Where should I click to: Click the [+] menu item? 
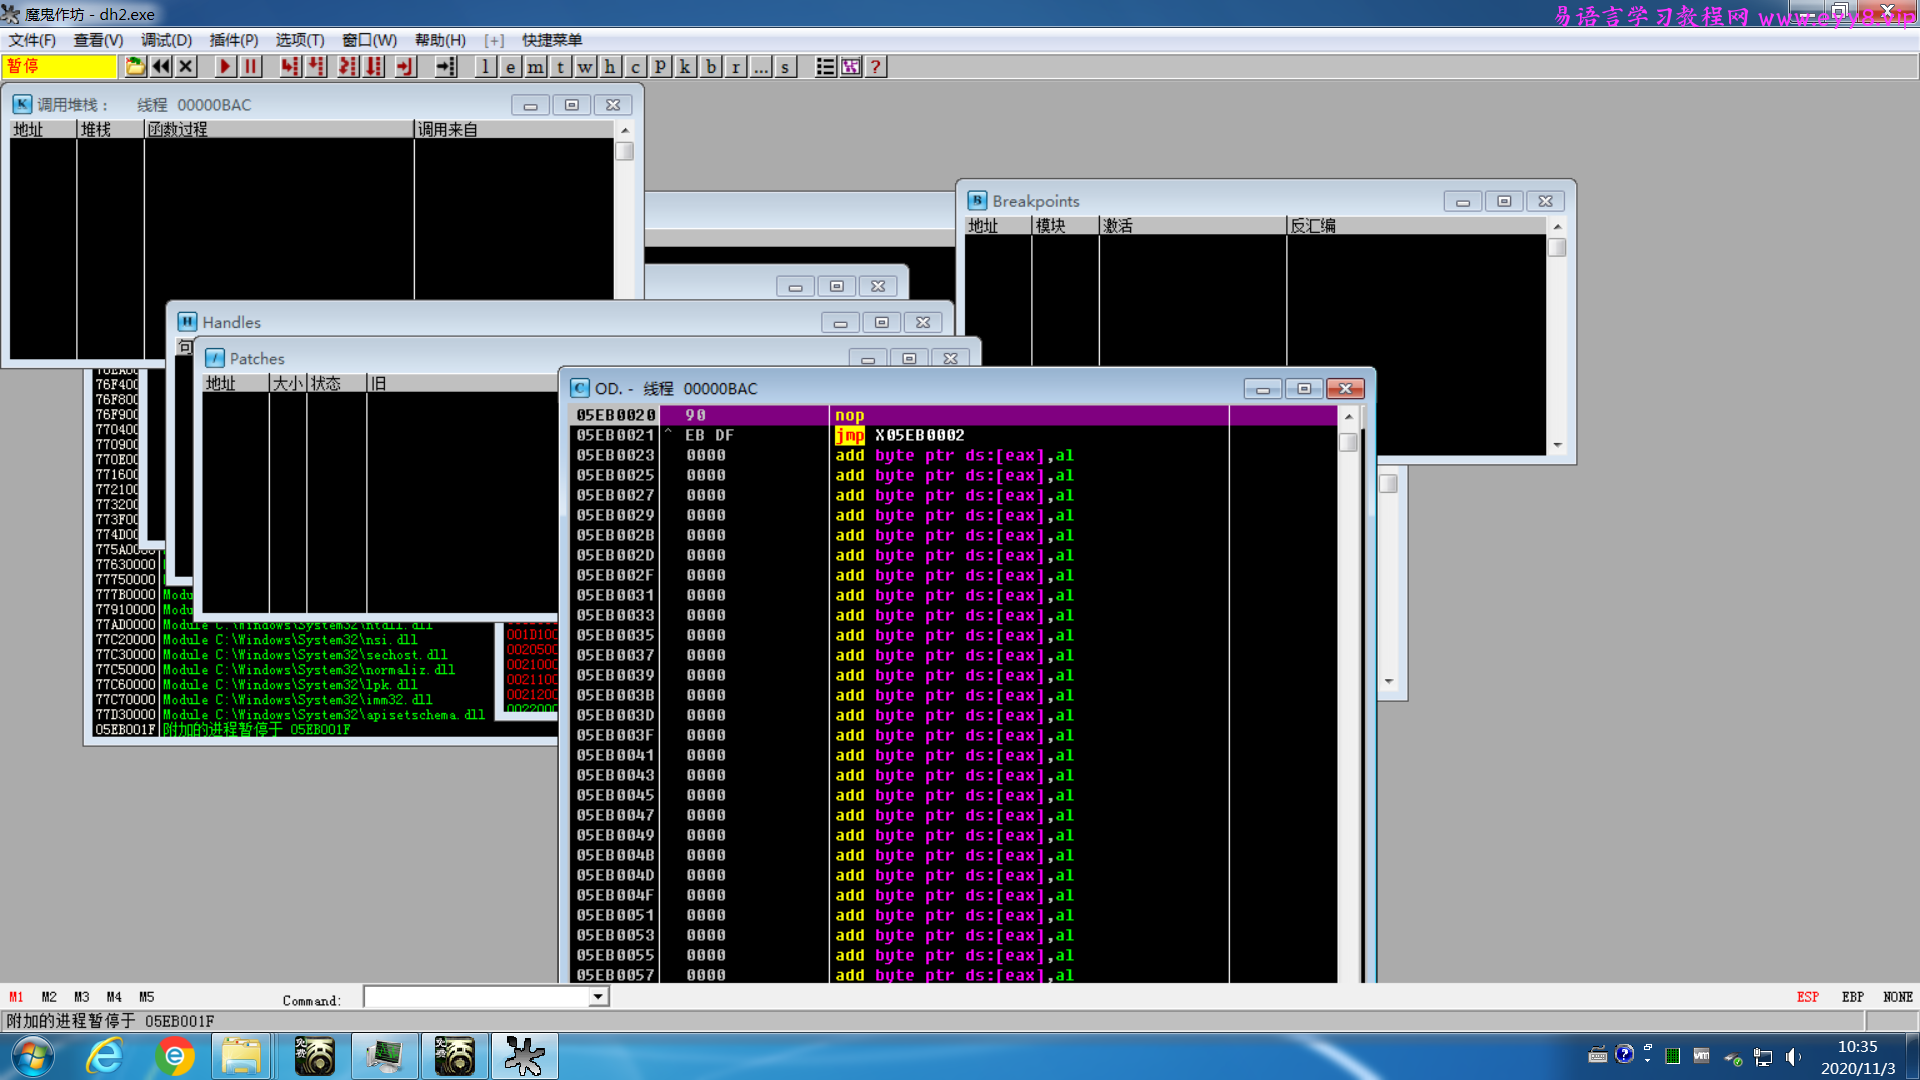(494, 40)
